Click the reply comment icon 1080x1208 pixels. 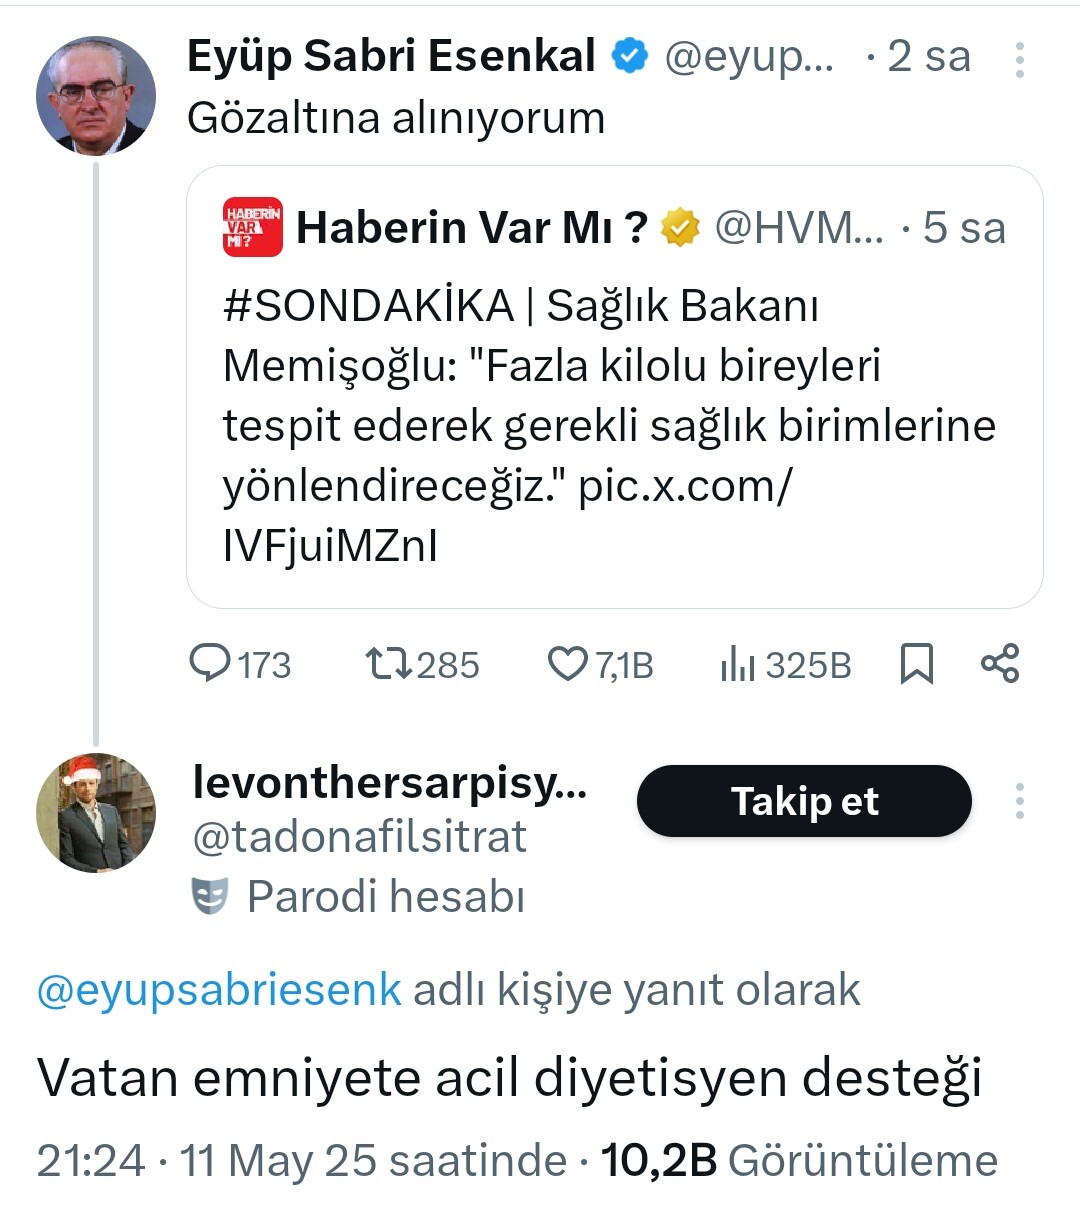[210, 663]
